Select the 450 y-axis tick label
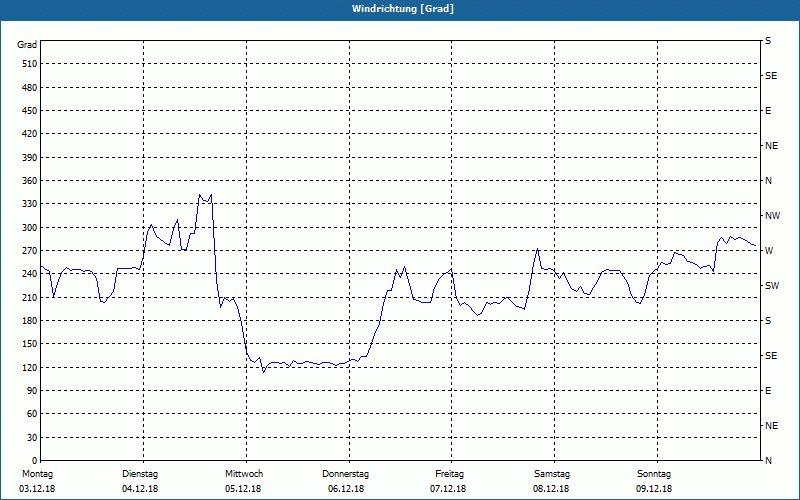The height and width of the screenshot is (500, 800). coord(30,111)
